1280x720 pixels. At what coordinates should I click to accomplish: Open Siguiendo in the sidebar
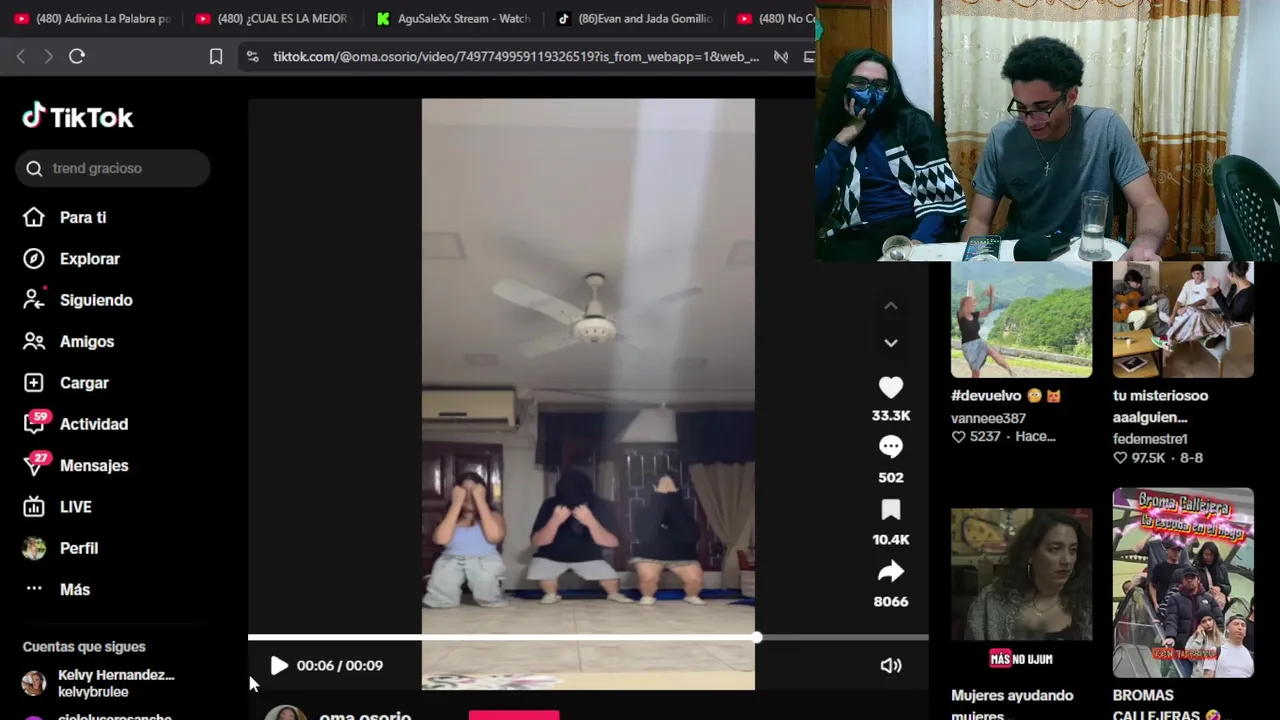(x=96, y=300)
